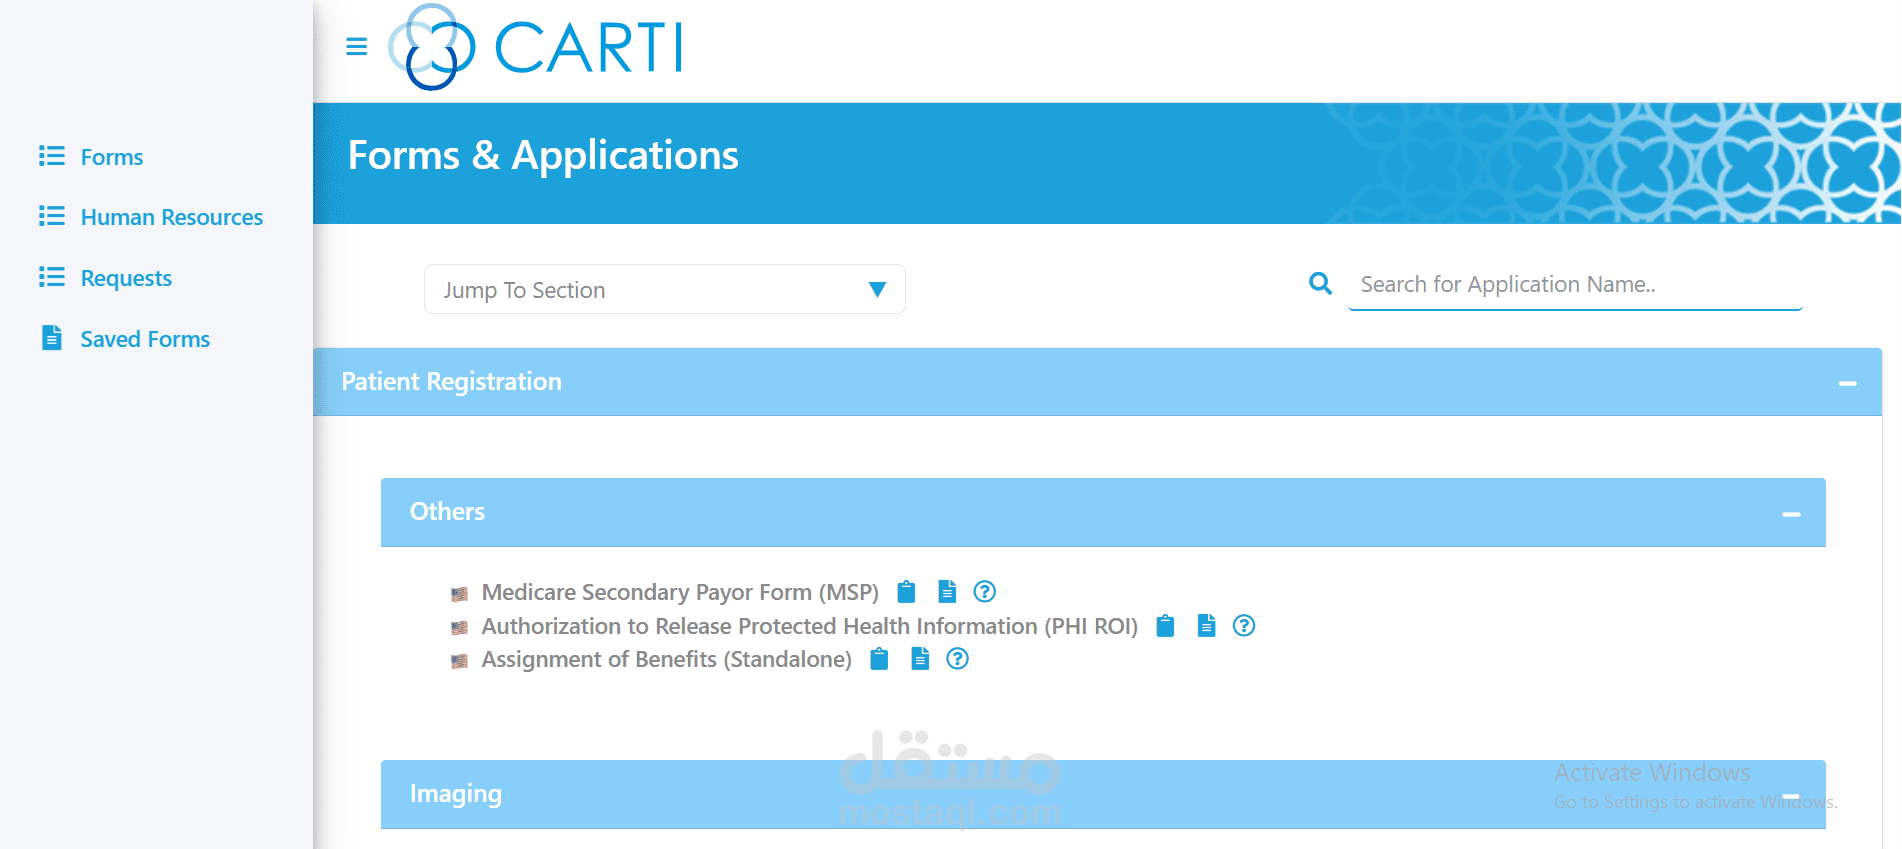Image resolution: width=1902 pixels, height=849 pixels.
Task: Open the Jump To Section dropdown
Action: (665, 289)
